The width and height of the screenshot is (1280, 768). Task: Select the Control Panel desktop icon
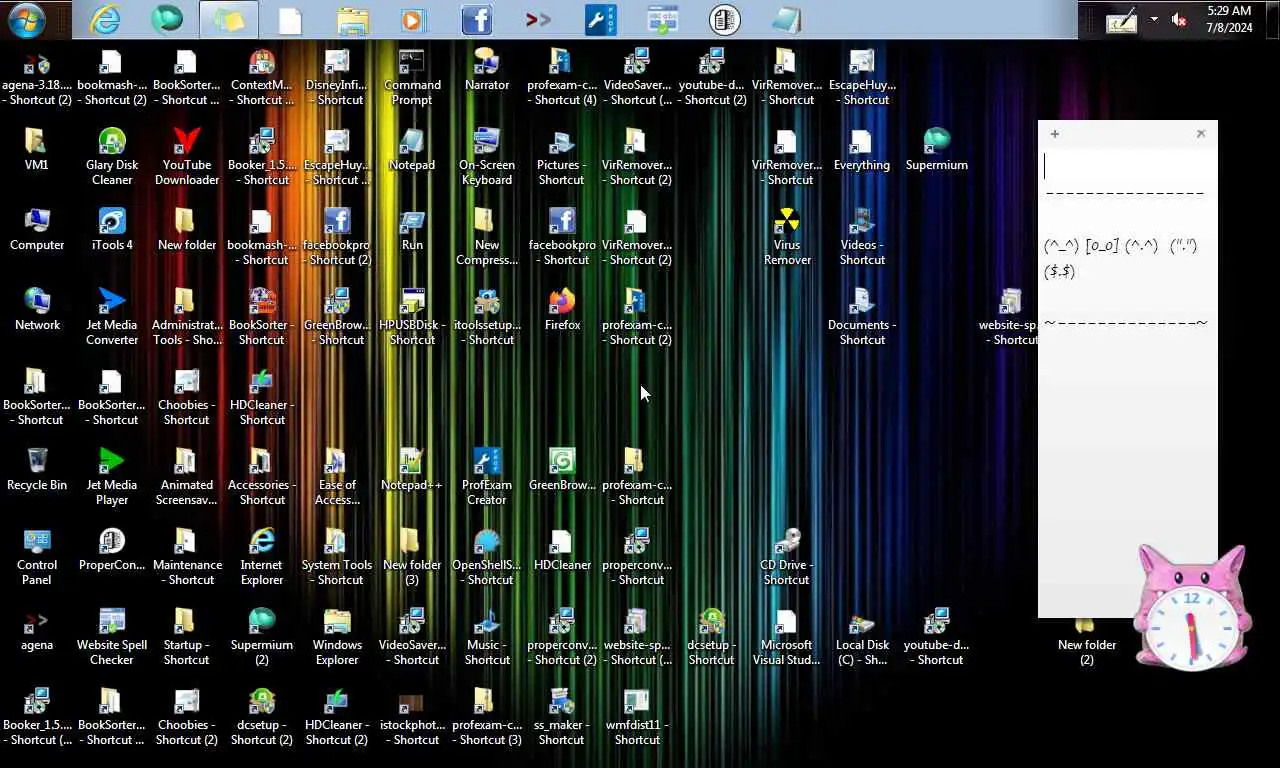click(37, 557)
